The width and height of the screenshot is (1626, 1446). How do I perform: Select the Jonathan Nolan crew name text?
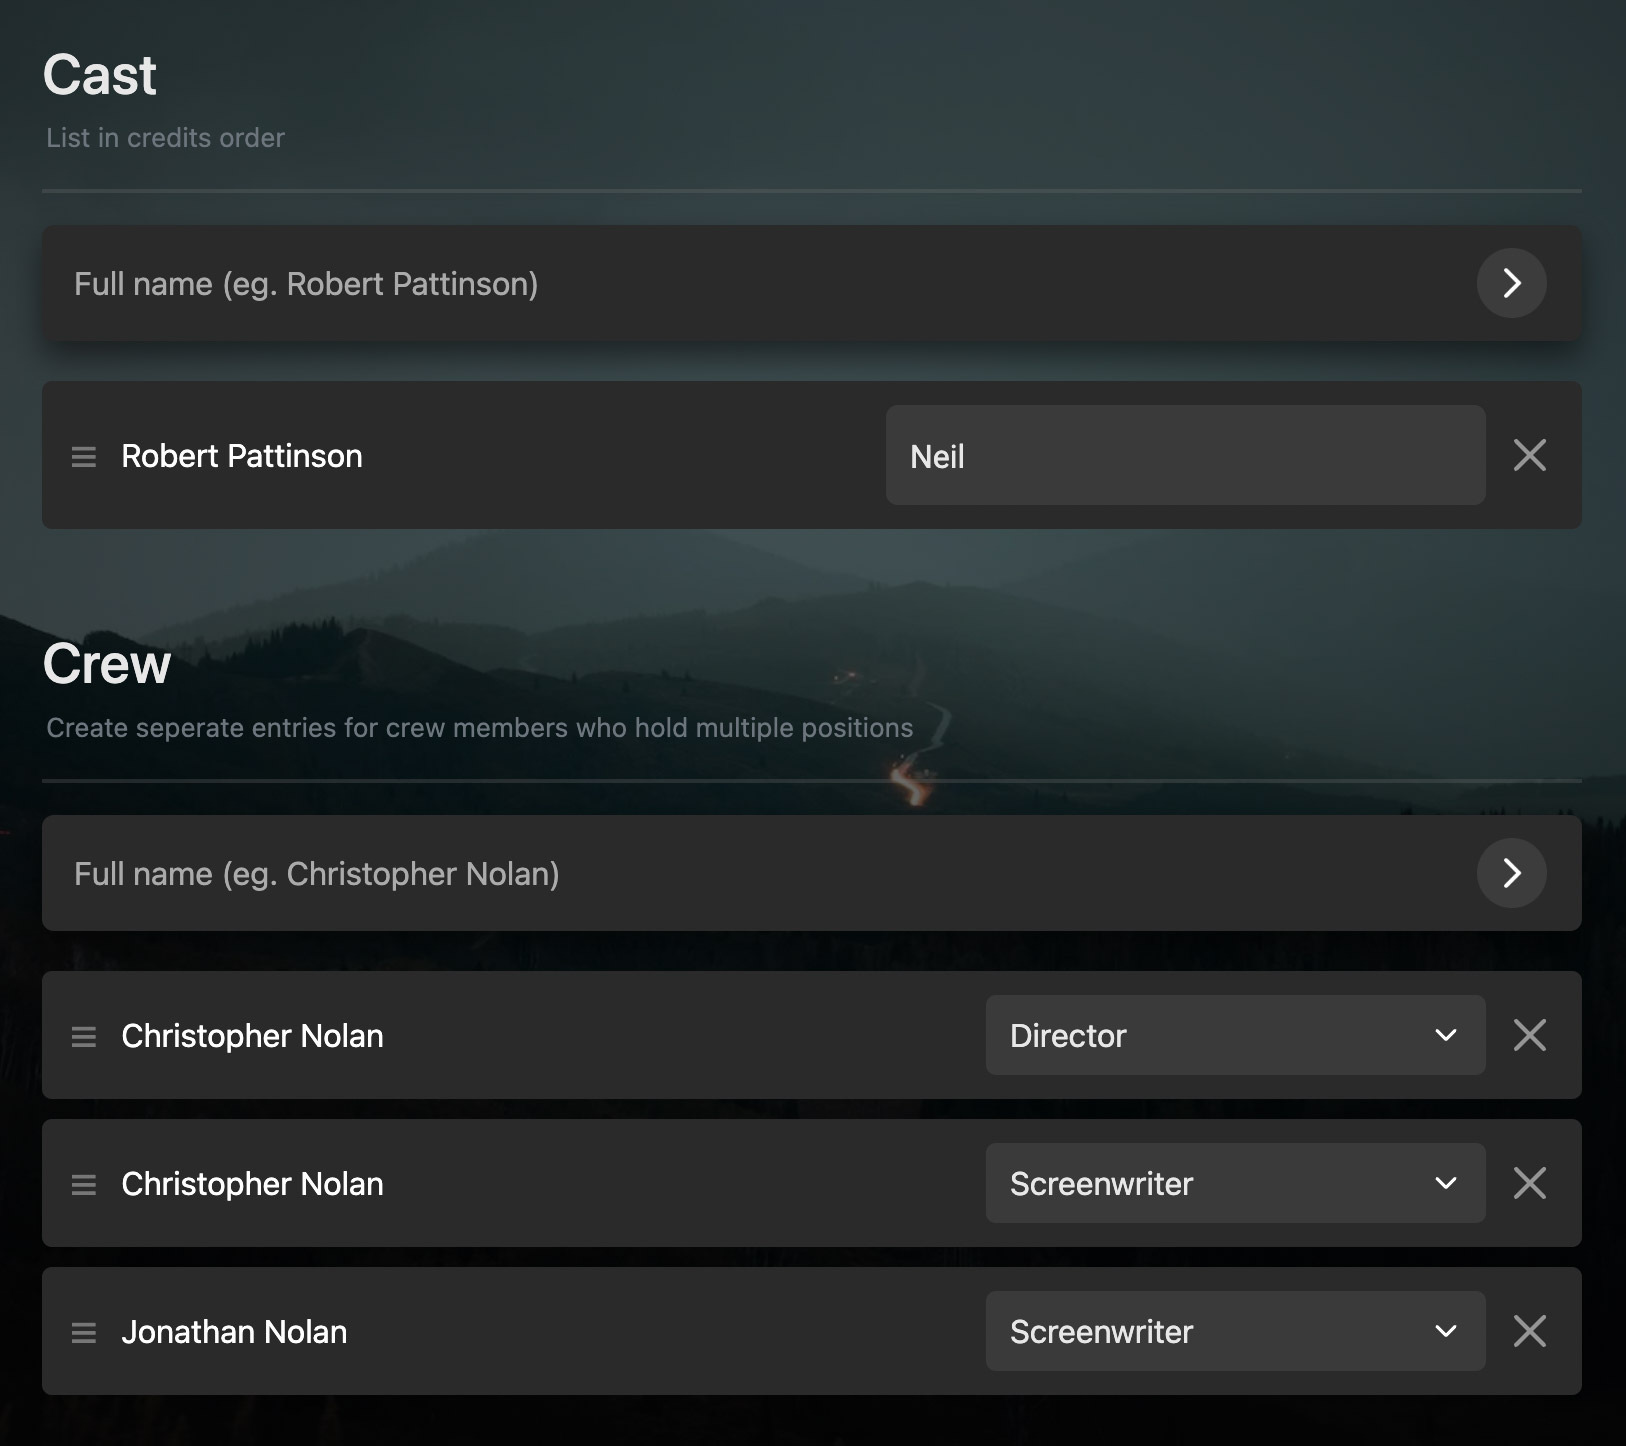234,1332
